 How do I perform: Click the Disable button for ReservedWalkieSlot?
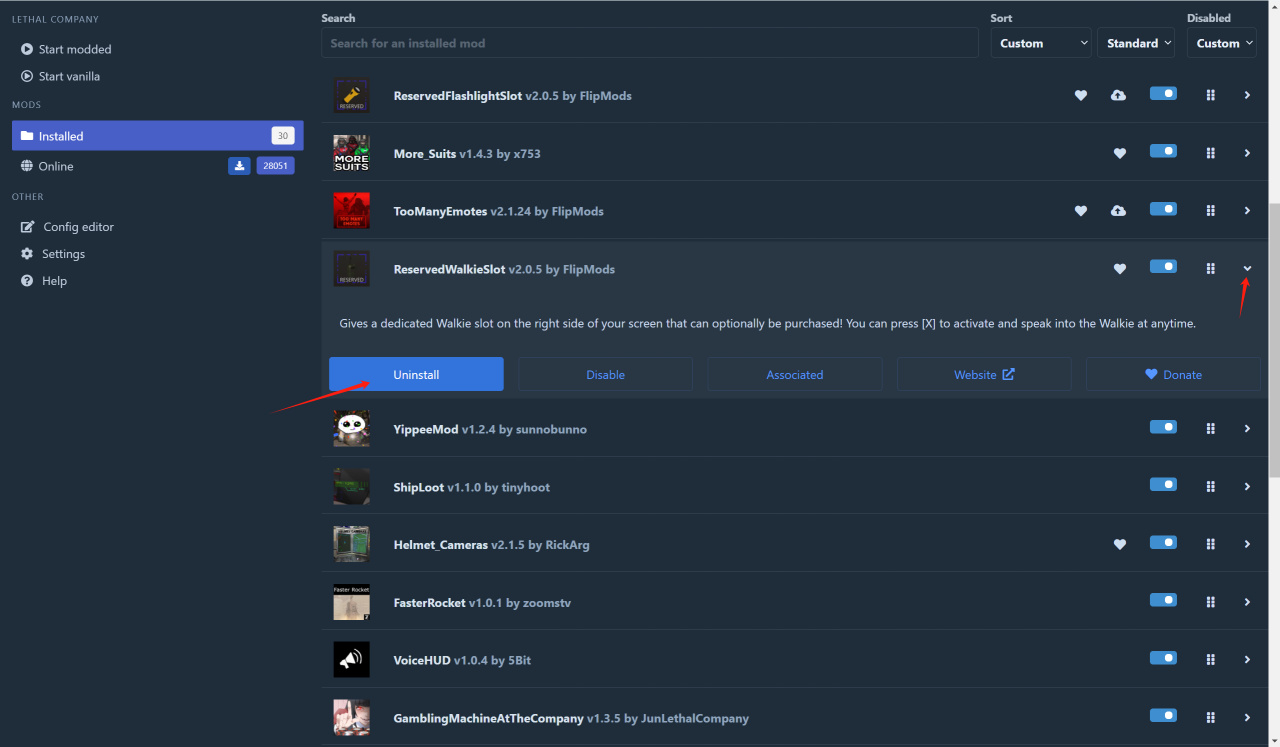pos(605,374)
